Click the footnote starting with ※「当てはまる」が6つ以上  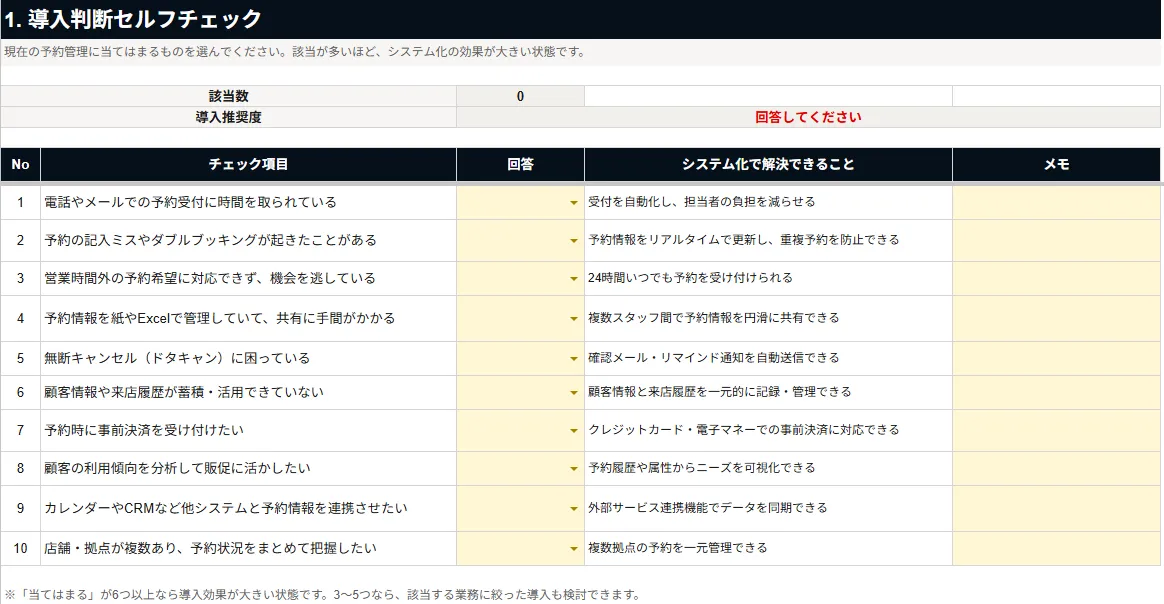point(322,594)
